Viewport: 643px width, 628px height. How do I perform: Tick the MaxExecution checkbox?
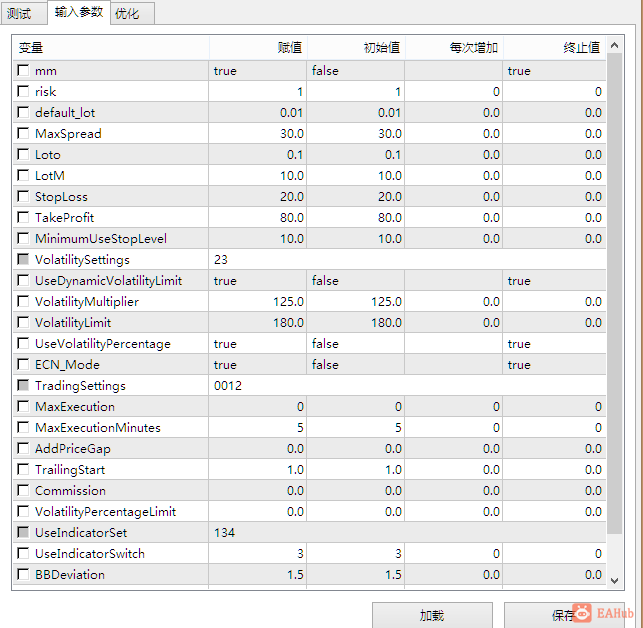pyautogui.click(x=23, y=406)
